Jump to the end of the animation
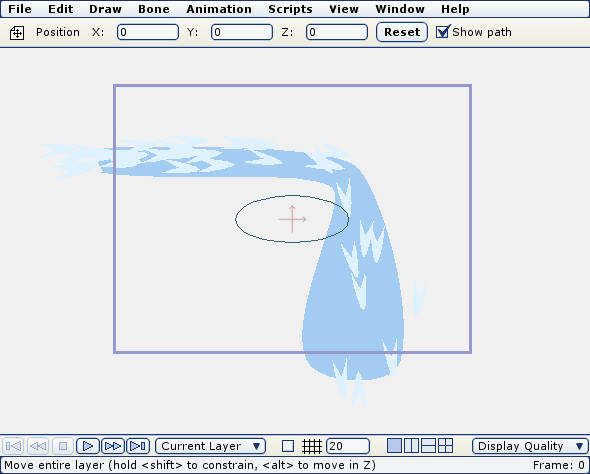Viewport: 590px width, 474px height. pyautogui.click(x=138, y=446)
